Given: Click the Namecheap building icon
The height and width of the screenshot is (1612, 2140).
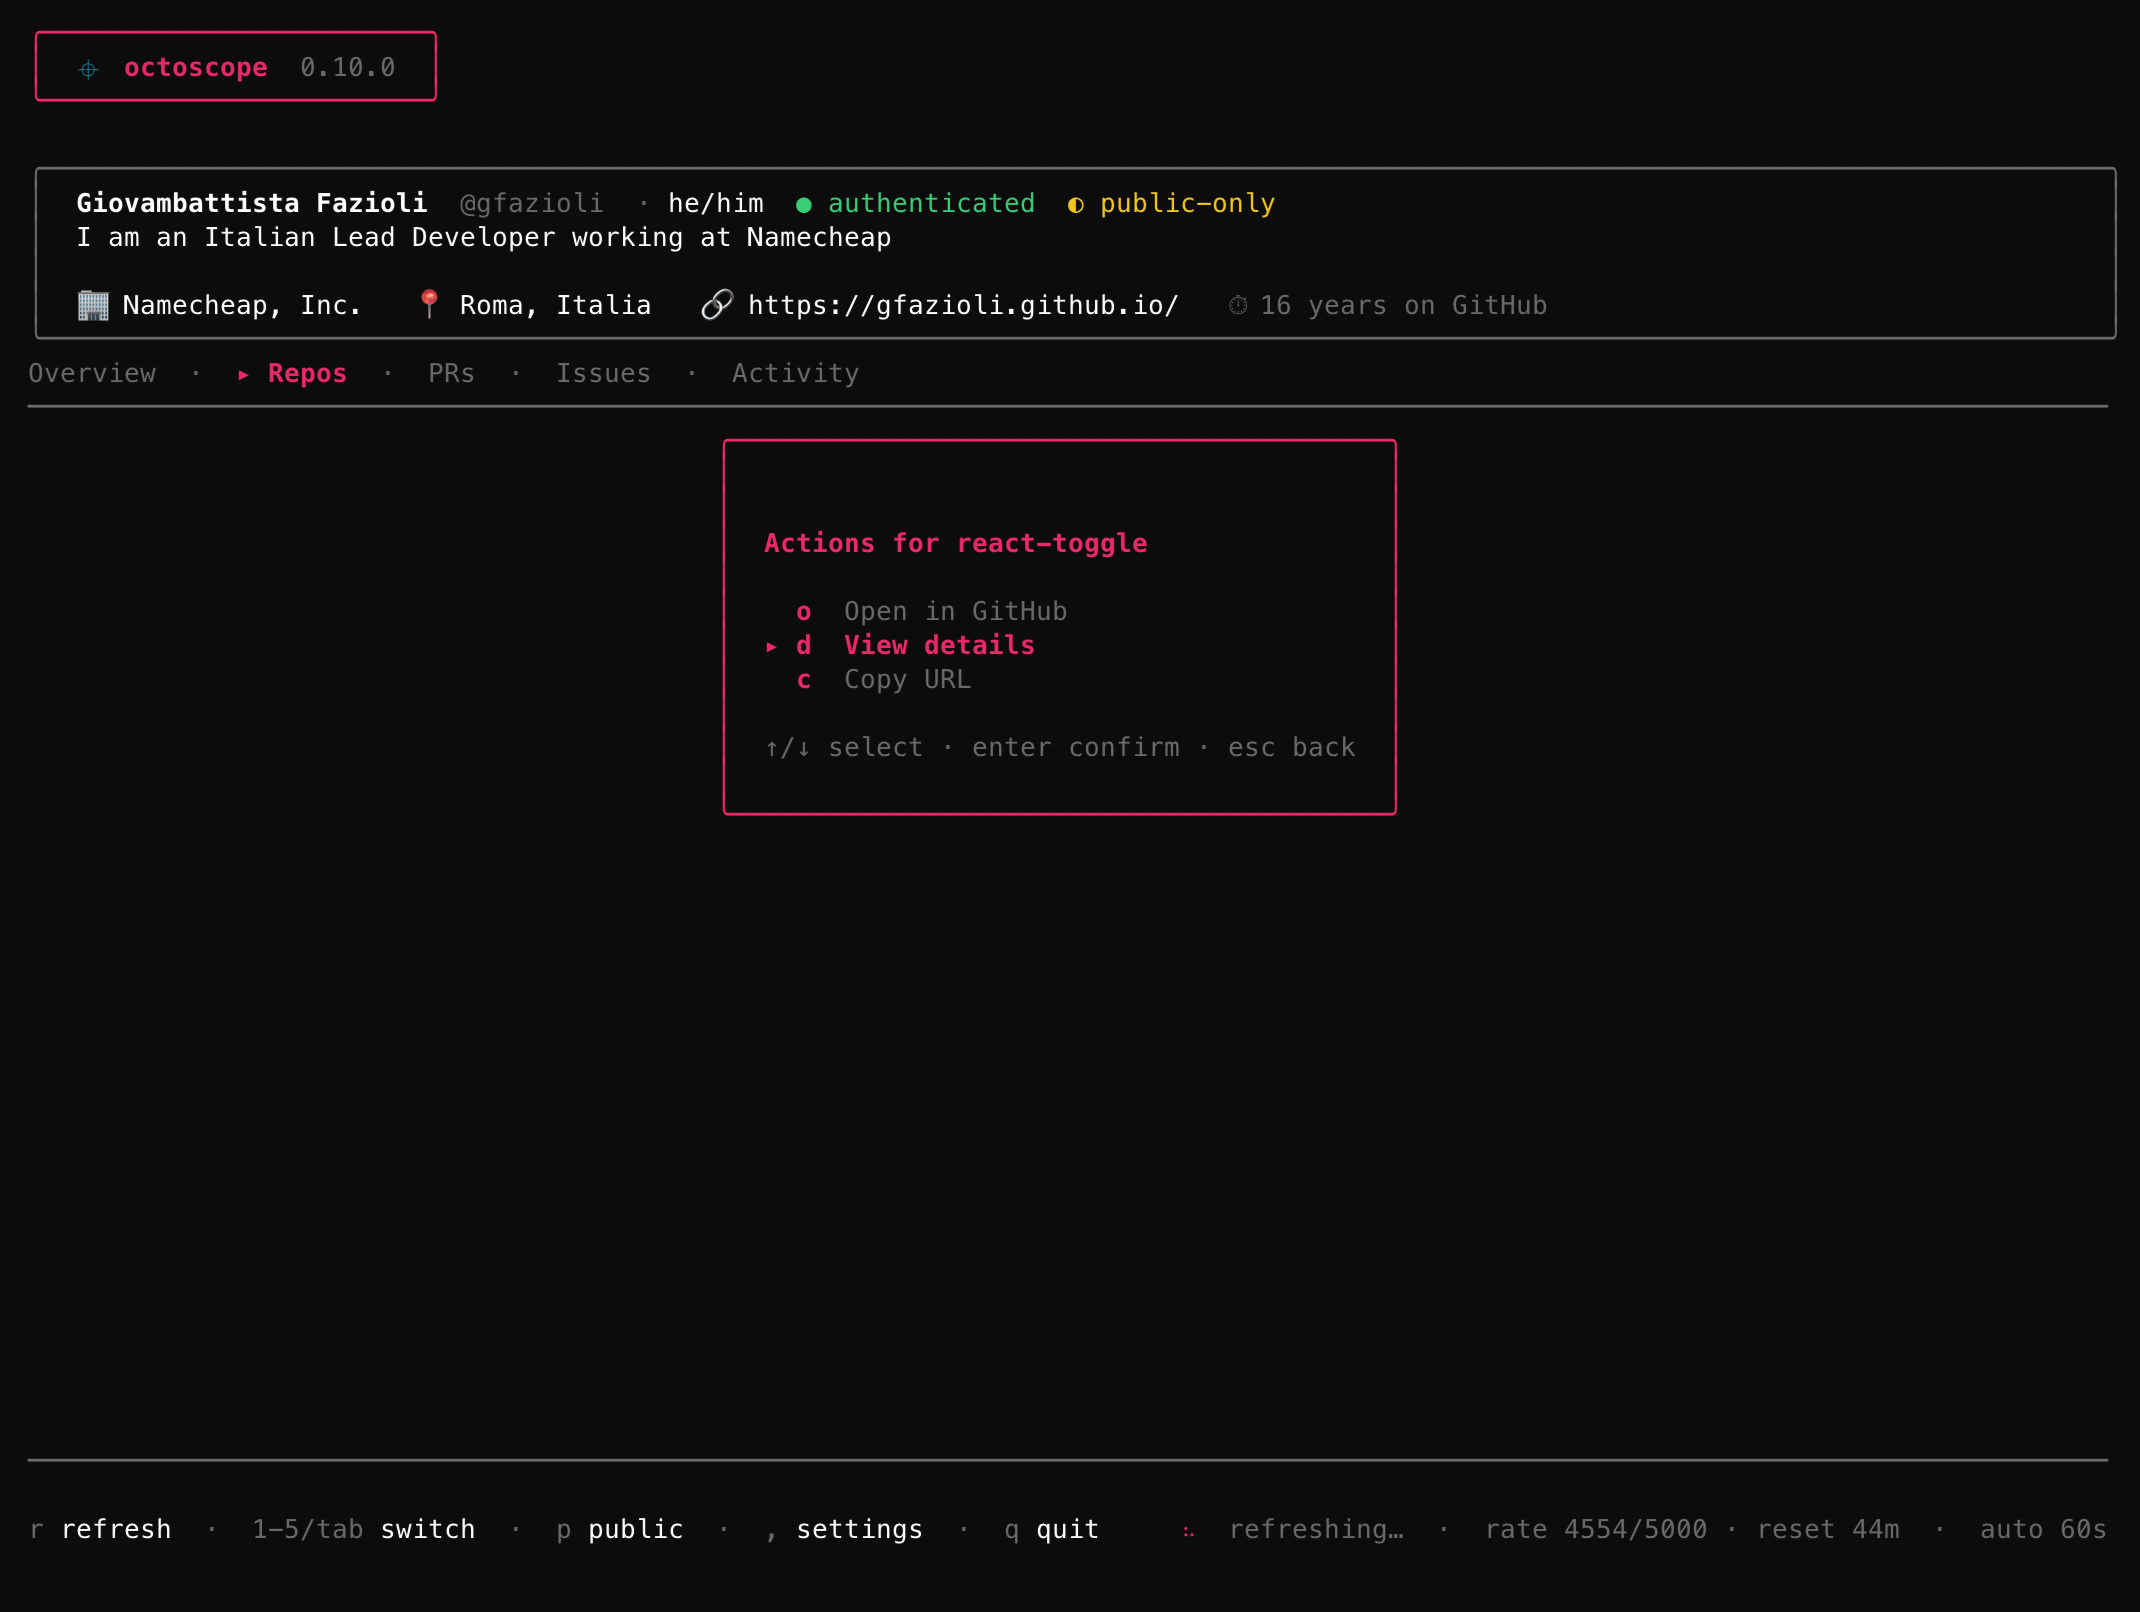Looking at the screenshot, I should 93,305.
